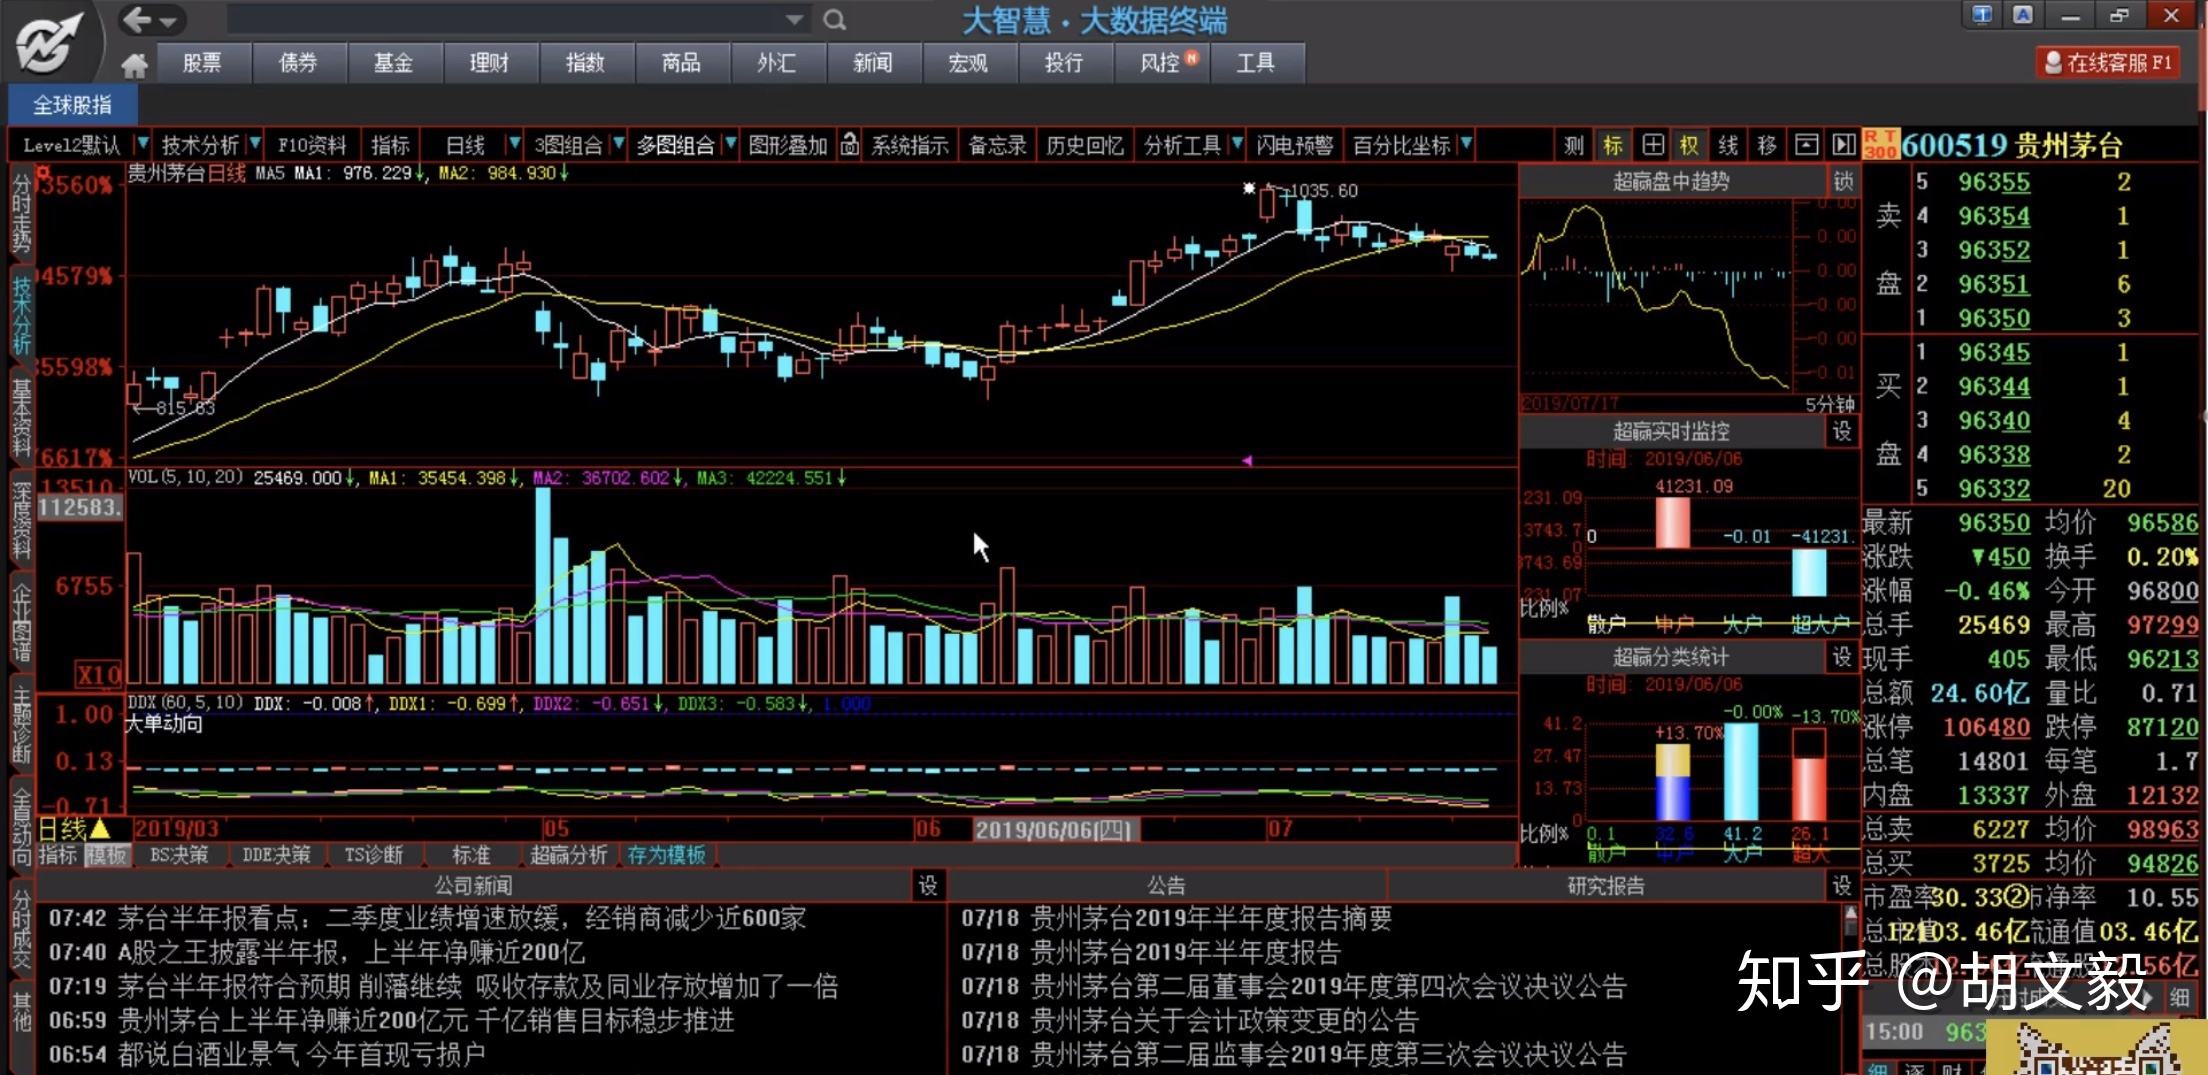Click the 闪电预警 button
Viewport: 2208px width, 1075px height.
click(x=1295, y=145)
